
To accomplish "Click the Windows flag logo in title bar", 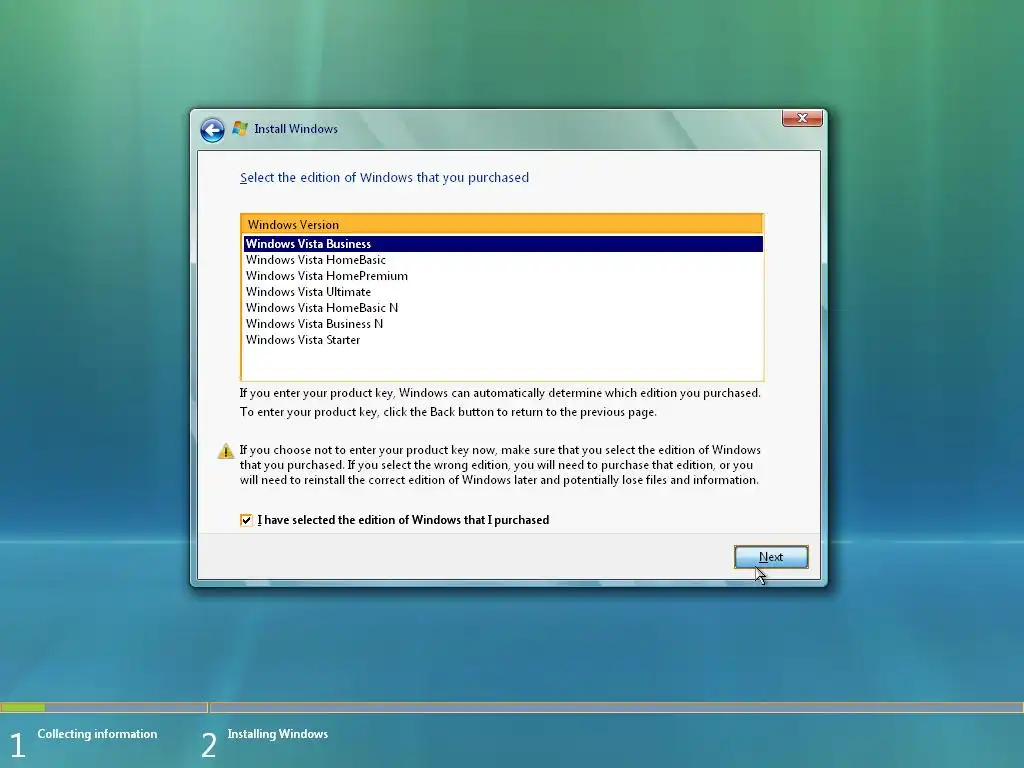I will click(240, 129).
